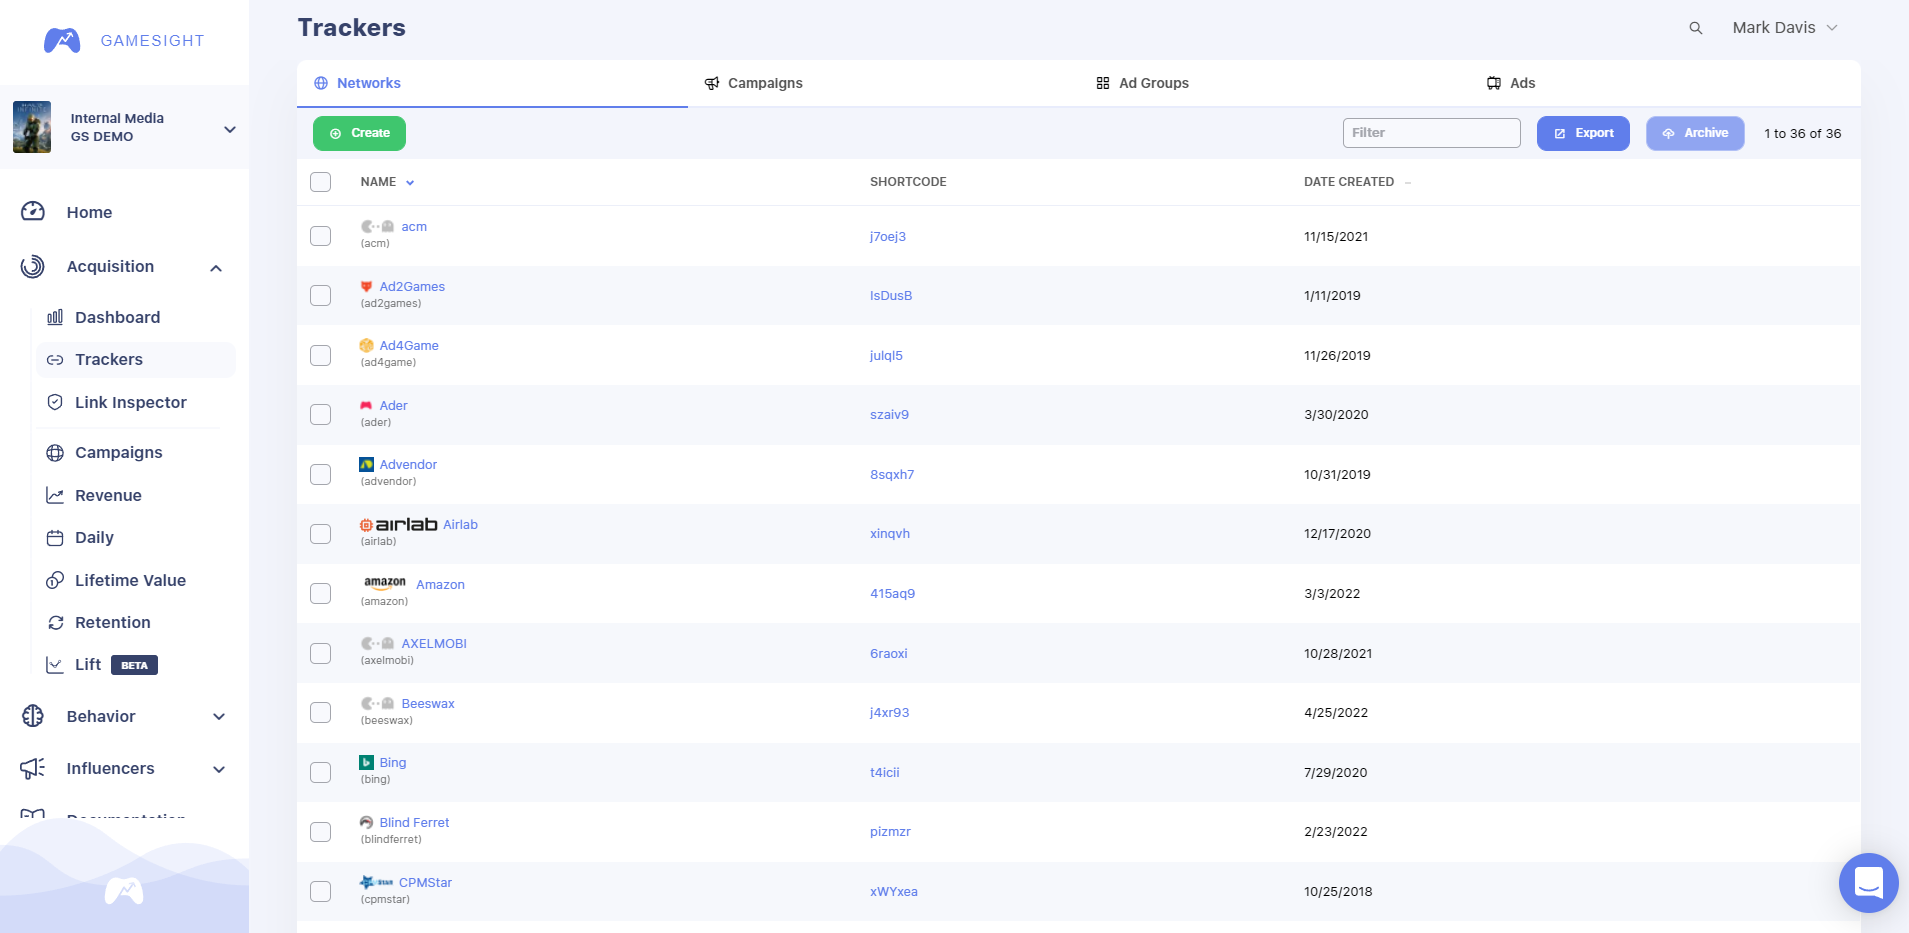Check the Ader row checkbox
The image size is (1909, 933).
(320, 414)
